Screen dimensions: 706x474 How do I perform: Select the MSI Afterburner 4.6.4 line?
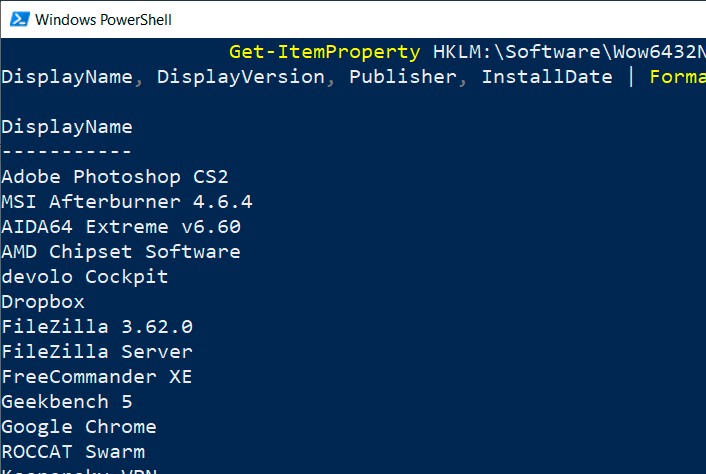point(126,202)
